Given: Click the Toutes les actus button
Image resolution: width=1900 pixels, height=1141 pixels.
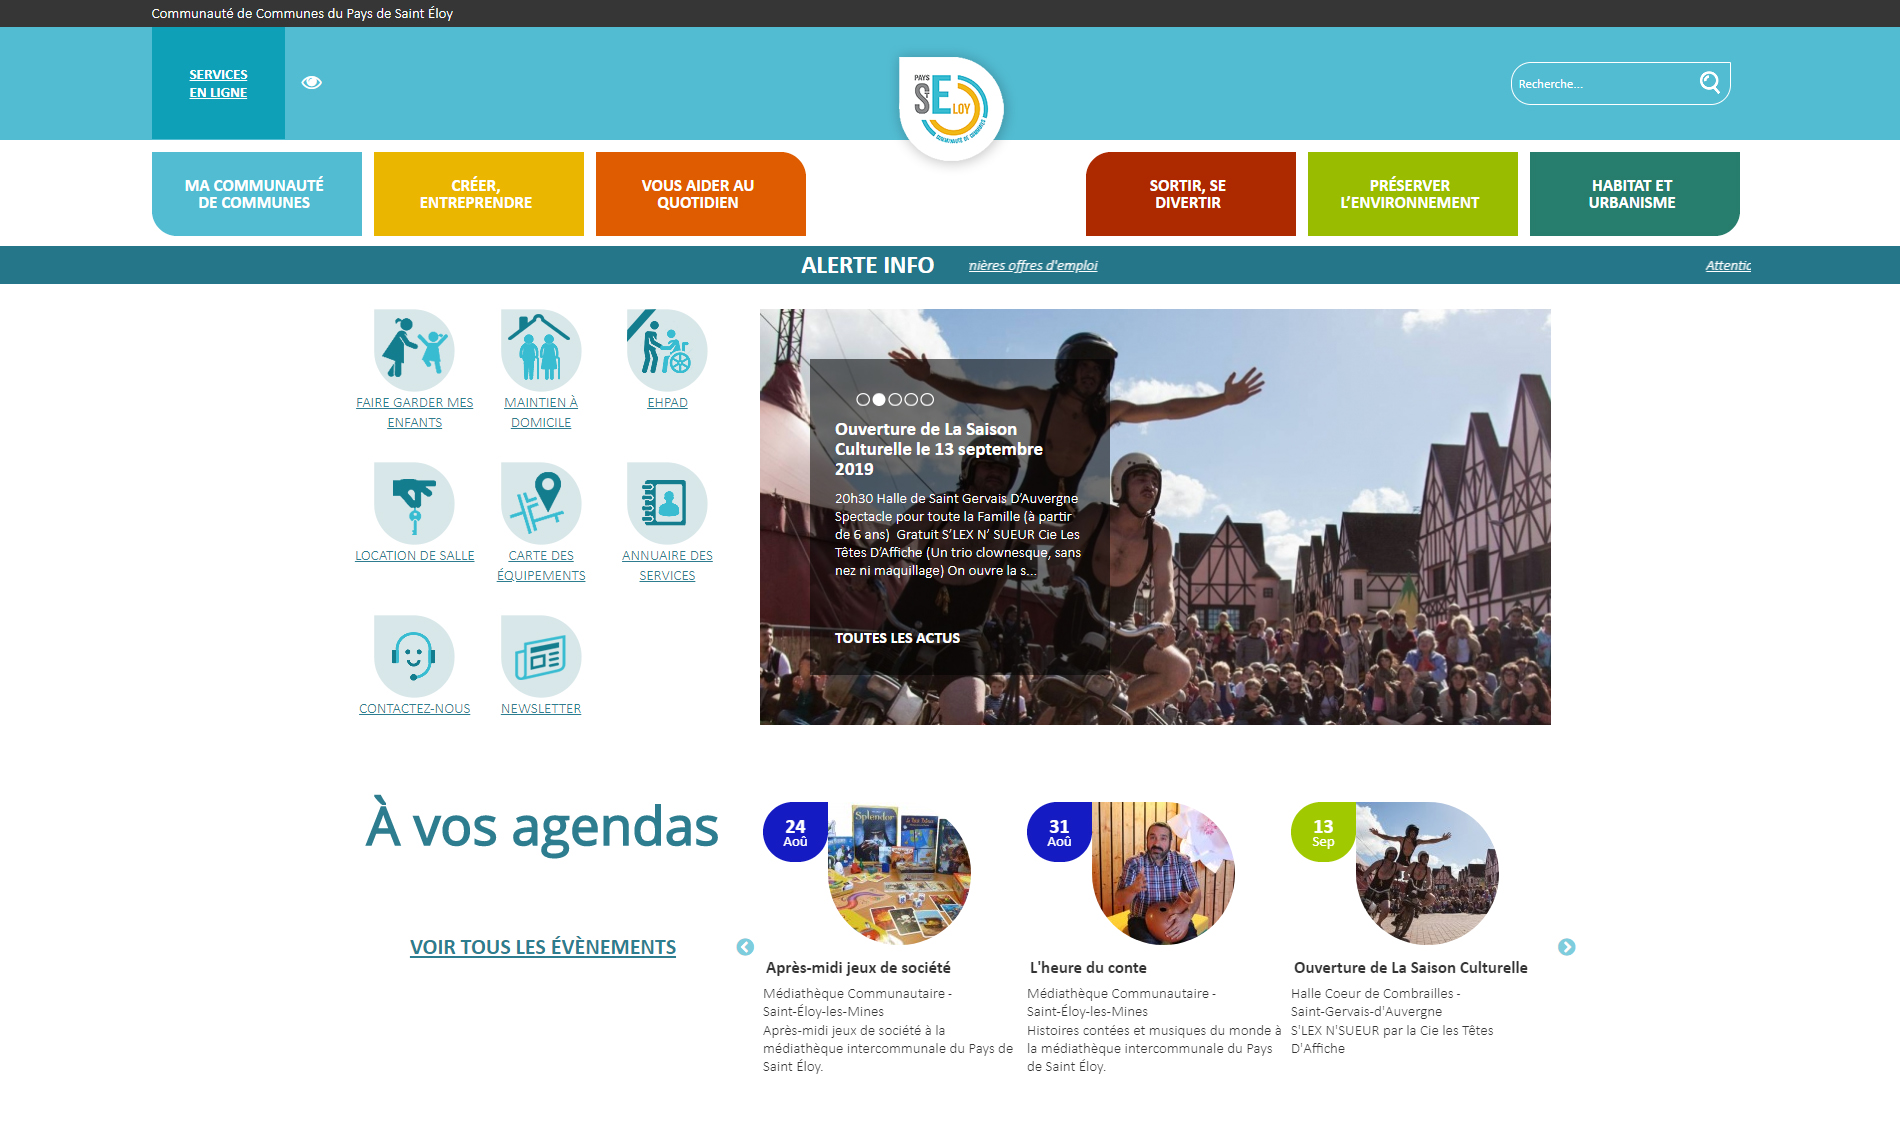Looking at the screenshot, I should [897, 638].
